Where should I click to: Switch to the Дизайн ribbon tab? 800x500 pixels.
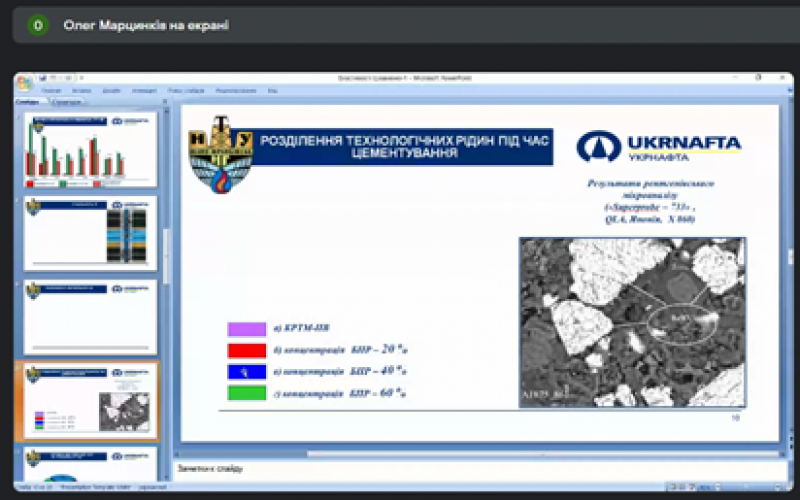[112, 91]
